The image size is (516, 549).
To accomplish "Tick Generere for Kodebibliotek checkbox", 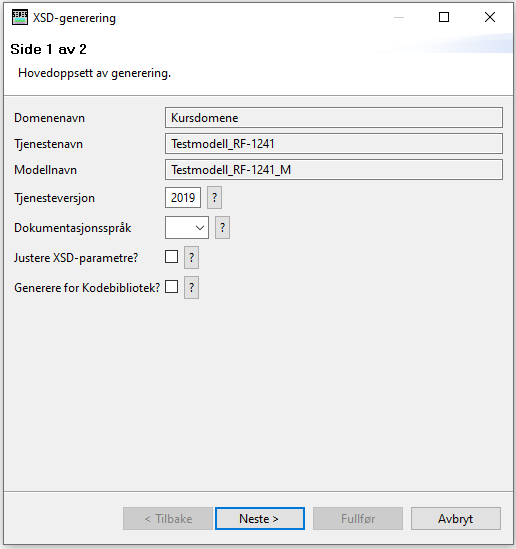I will click(172, 287).
